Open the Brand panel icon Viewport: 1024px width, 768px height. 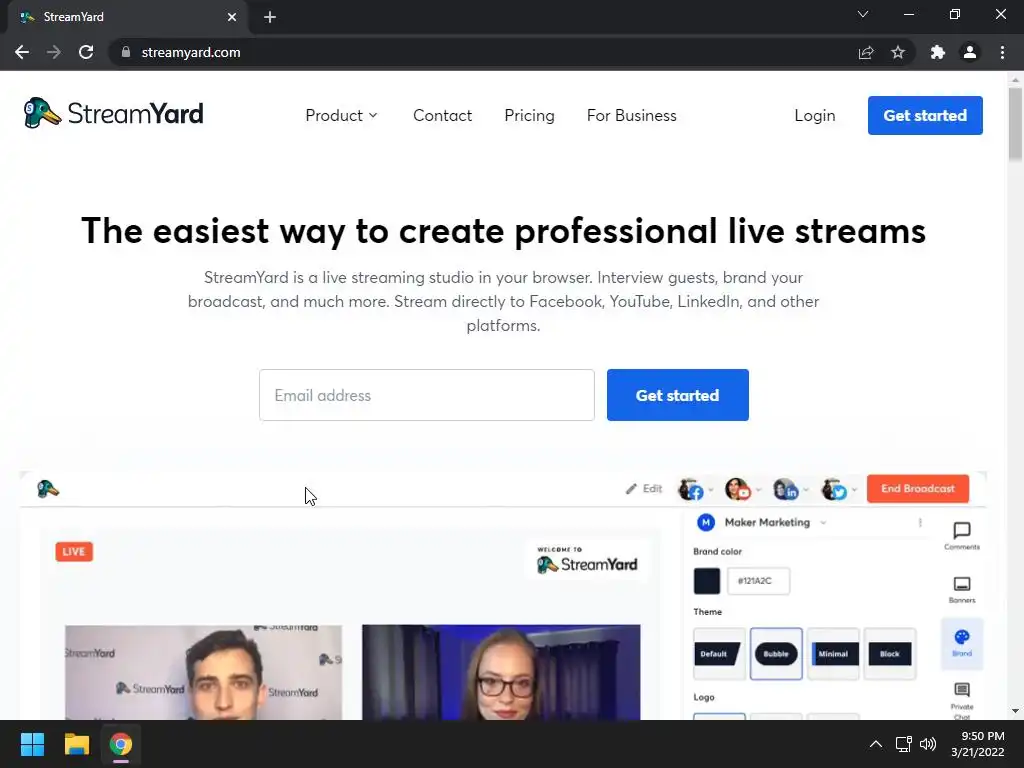tap(962, 643)
